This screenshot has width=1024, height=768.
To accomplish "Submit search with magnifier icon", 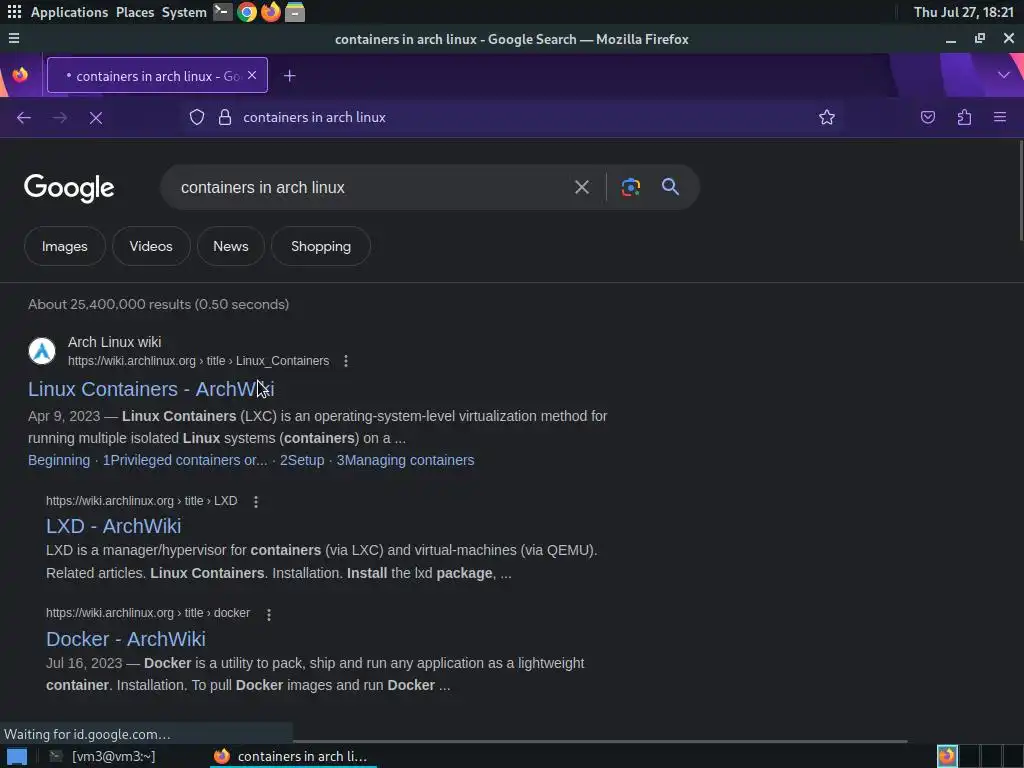I will click(x=670, y=187).
